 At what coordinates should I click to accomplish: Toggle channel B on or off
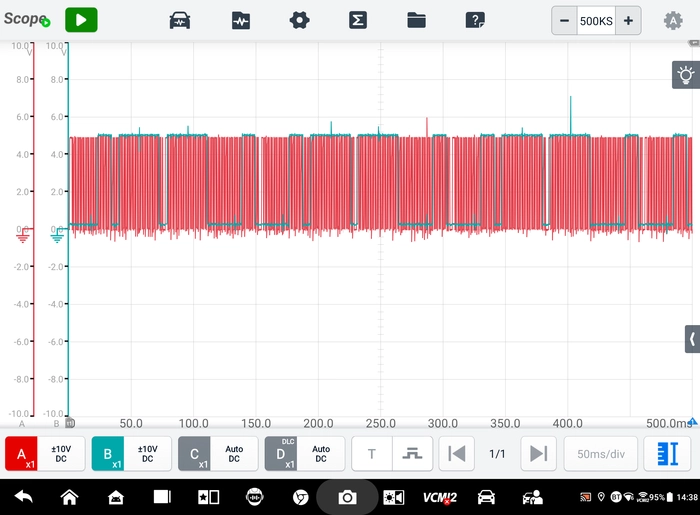[108, 454]
